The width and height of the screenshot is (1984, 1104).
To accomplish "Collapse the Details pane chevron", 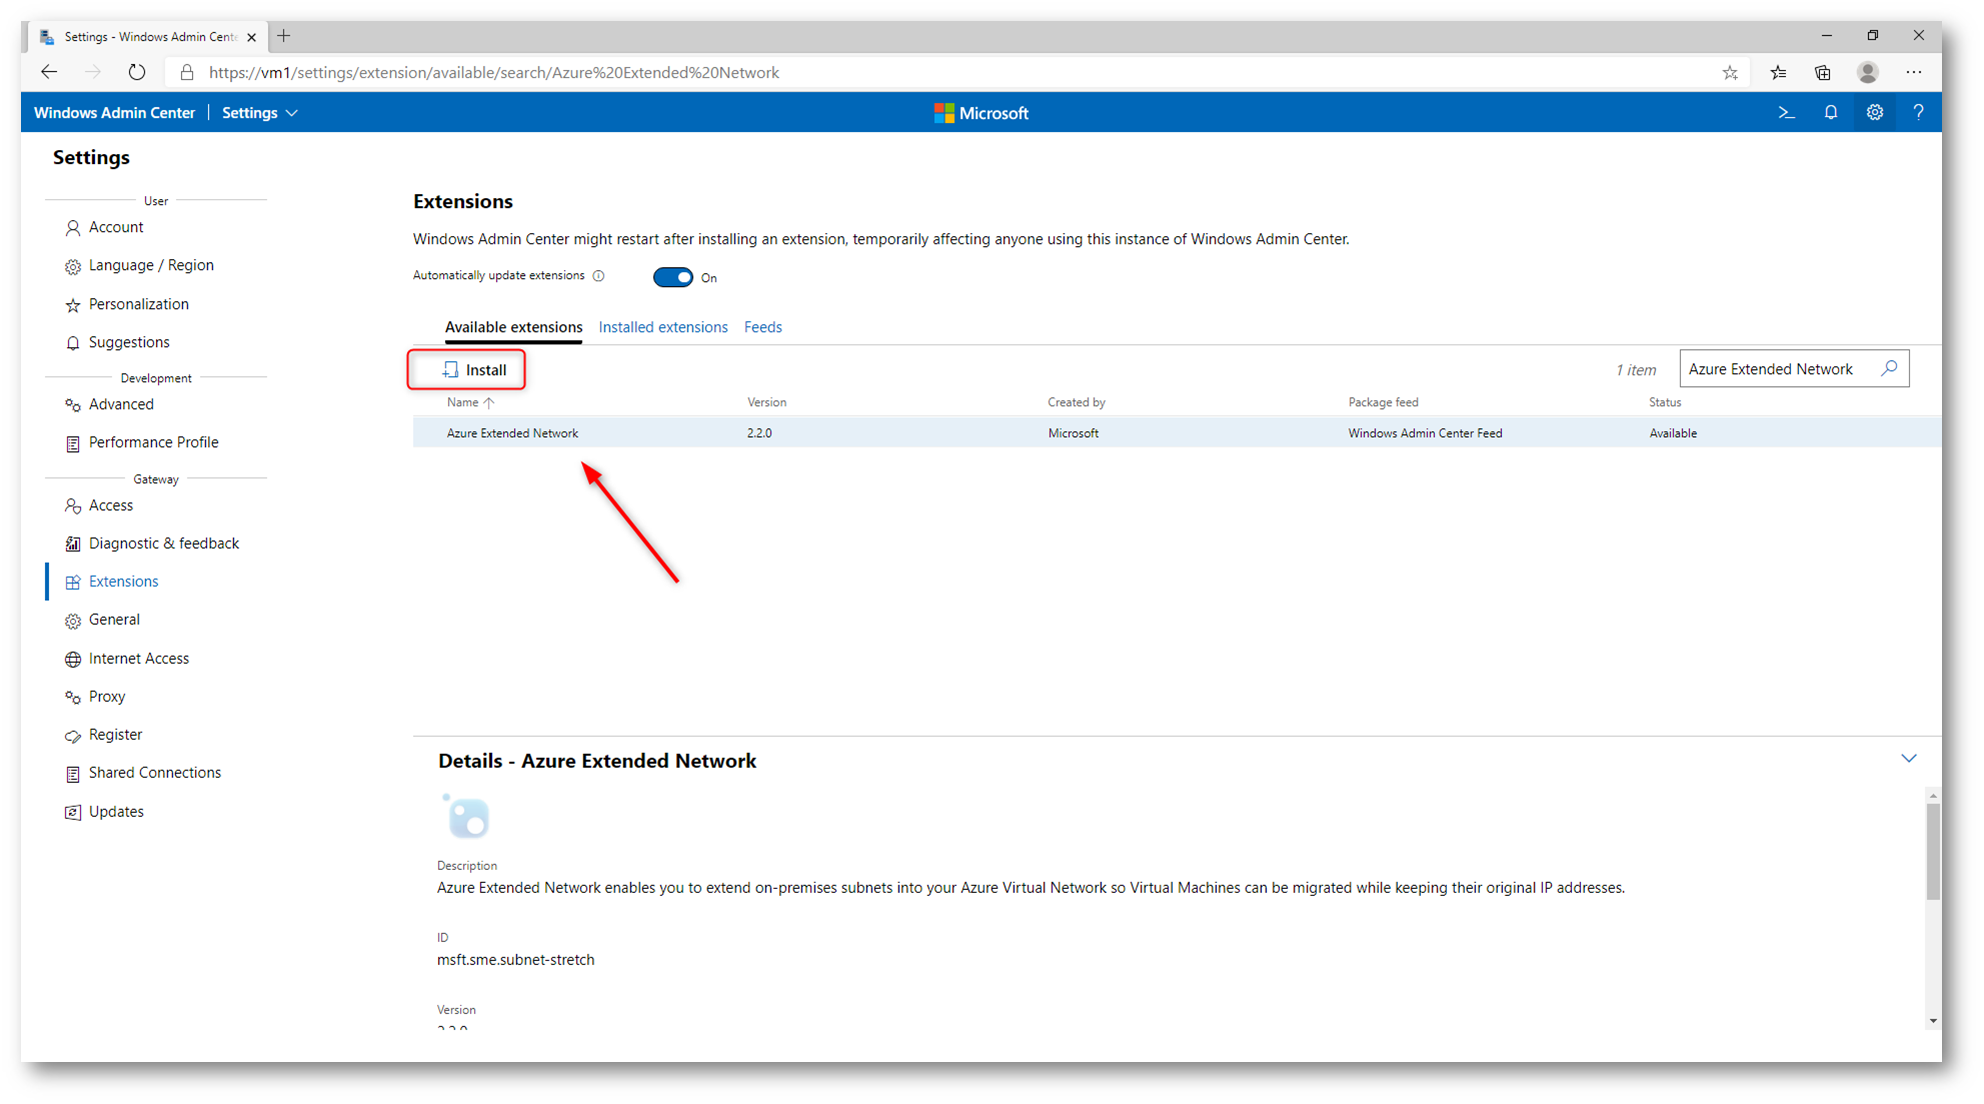I will pos(1909,758).
